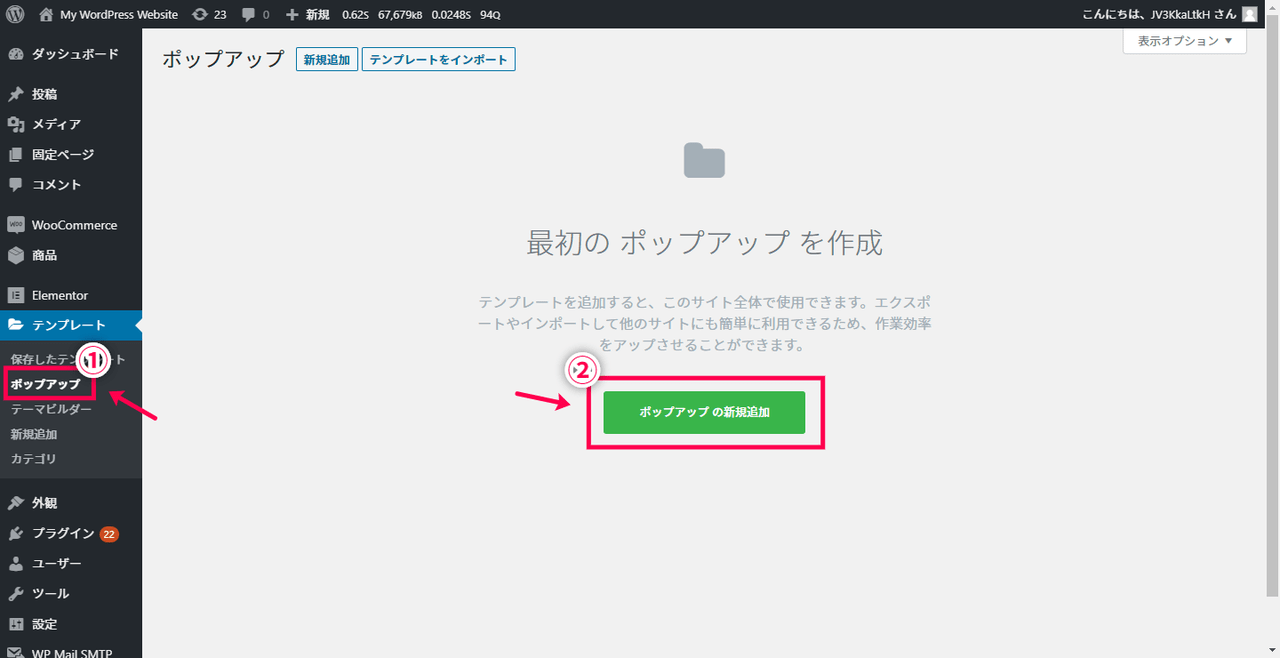Click the green ポップアップ の新規追加 button
The height and width of the screenshot is (658, 1280).
704,412
